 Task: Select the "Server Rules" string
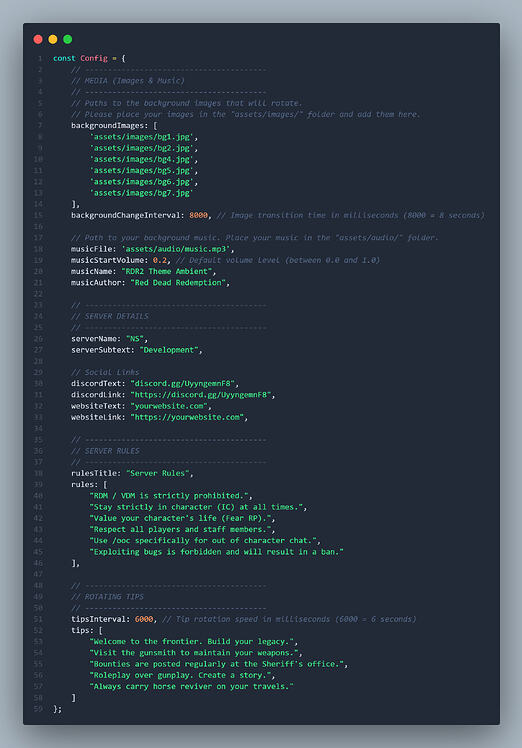tap(157, 473)
